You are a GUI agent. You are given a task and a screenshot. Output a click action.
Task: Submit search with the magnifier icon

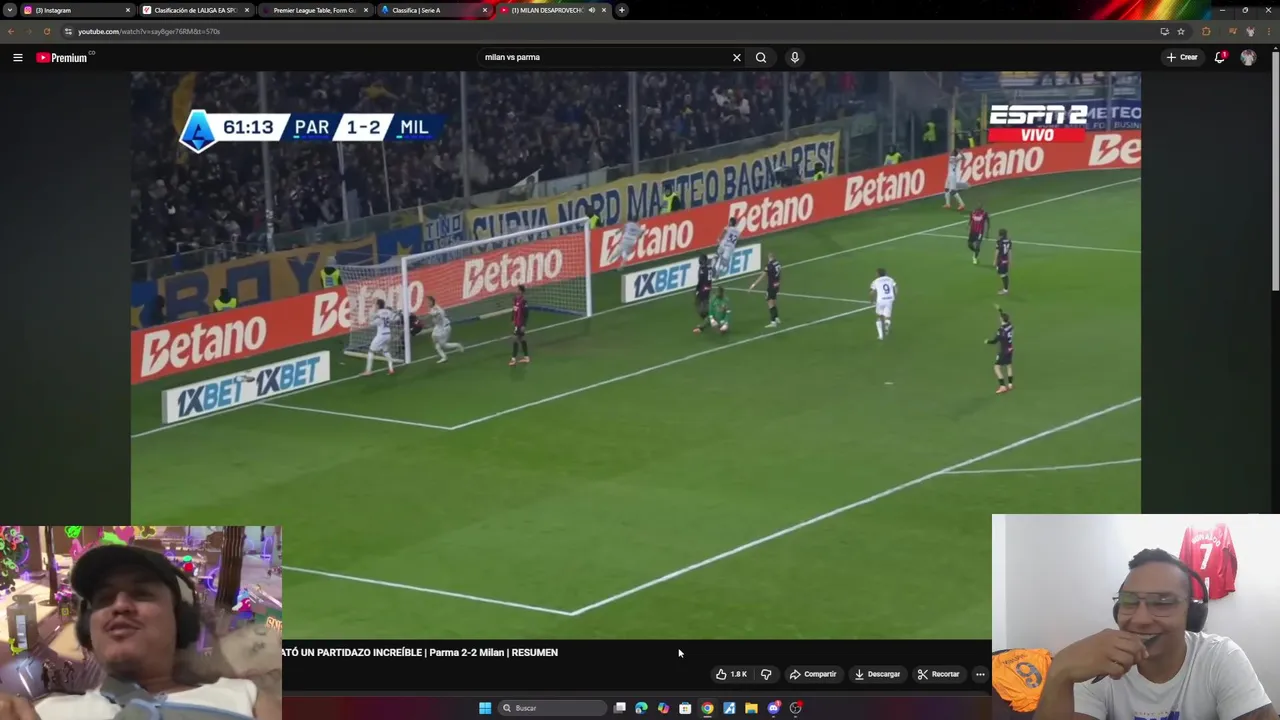pyautogui.click(x=761, y=57)
